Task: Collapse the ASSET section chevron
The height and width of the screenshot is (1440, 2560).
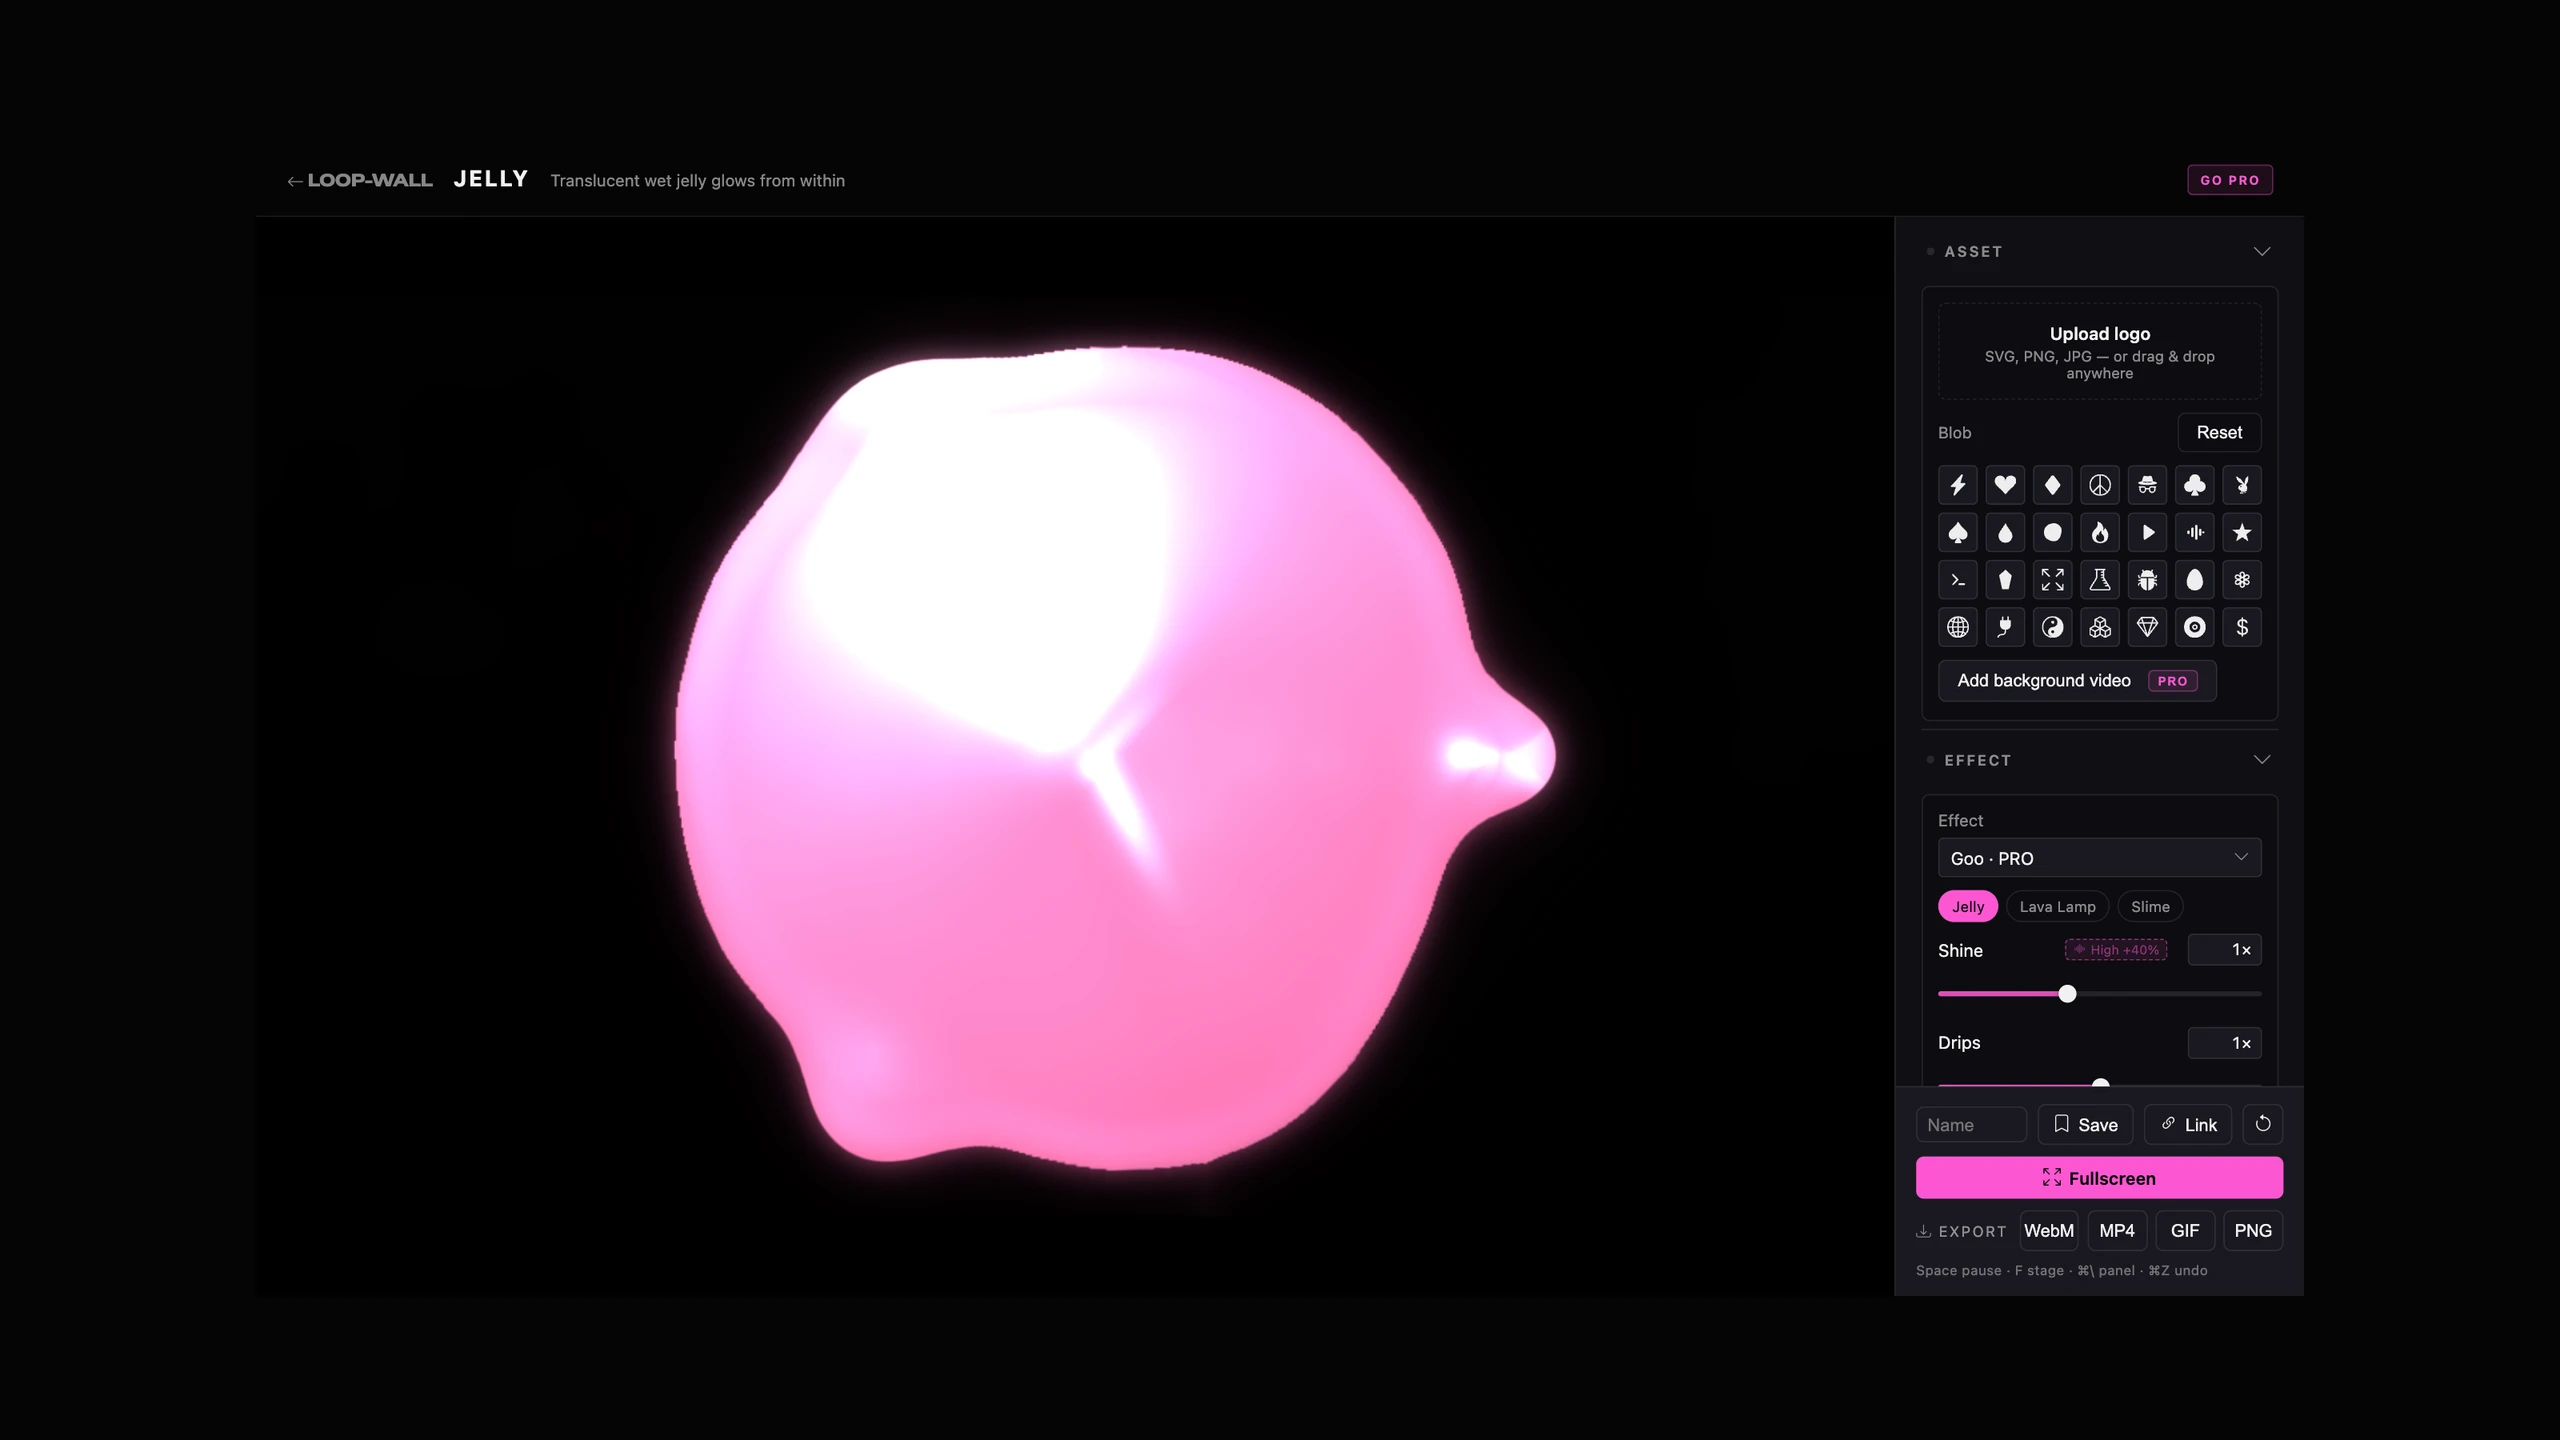Action: (2262, 252)
